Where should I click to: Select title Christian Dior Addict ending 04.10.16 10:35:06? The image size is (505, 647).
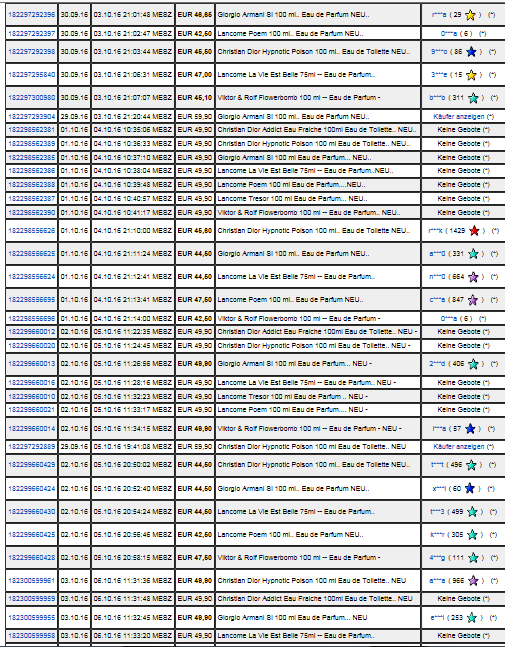click(316, 130)
